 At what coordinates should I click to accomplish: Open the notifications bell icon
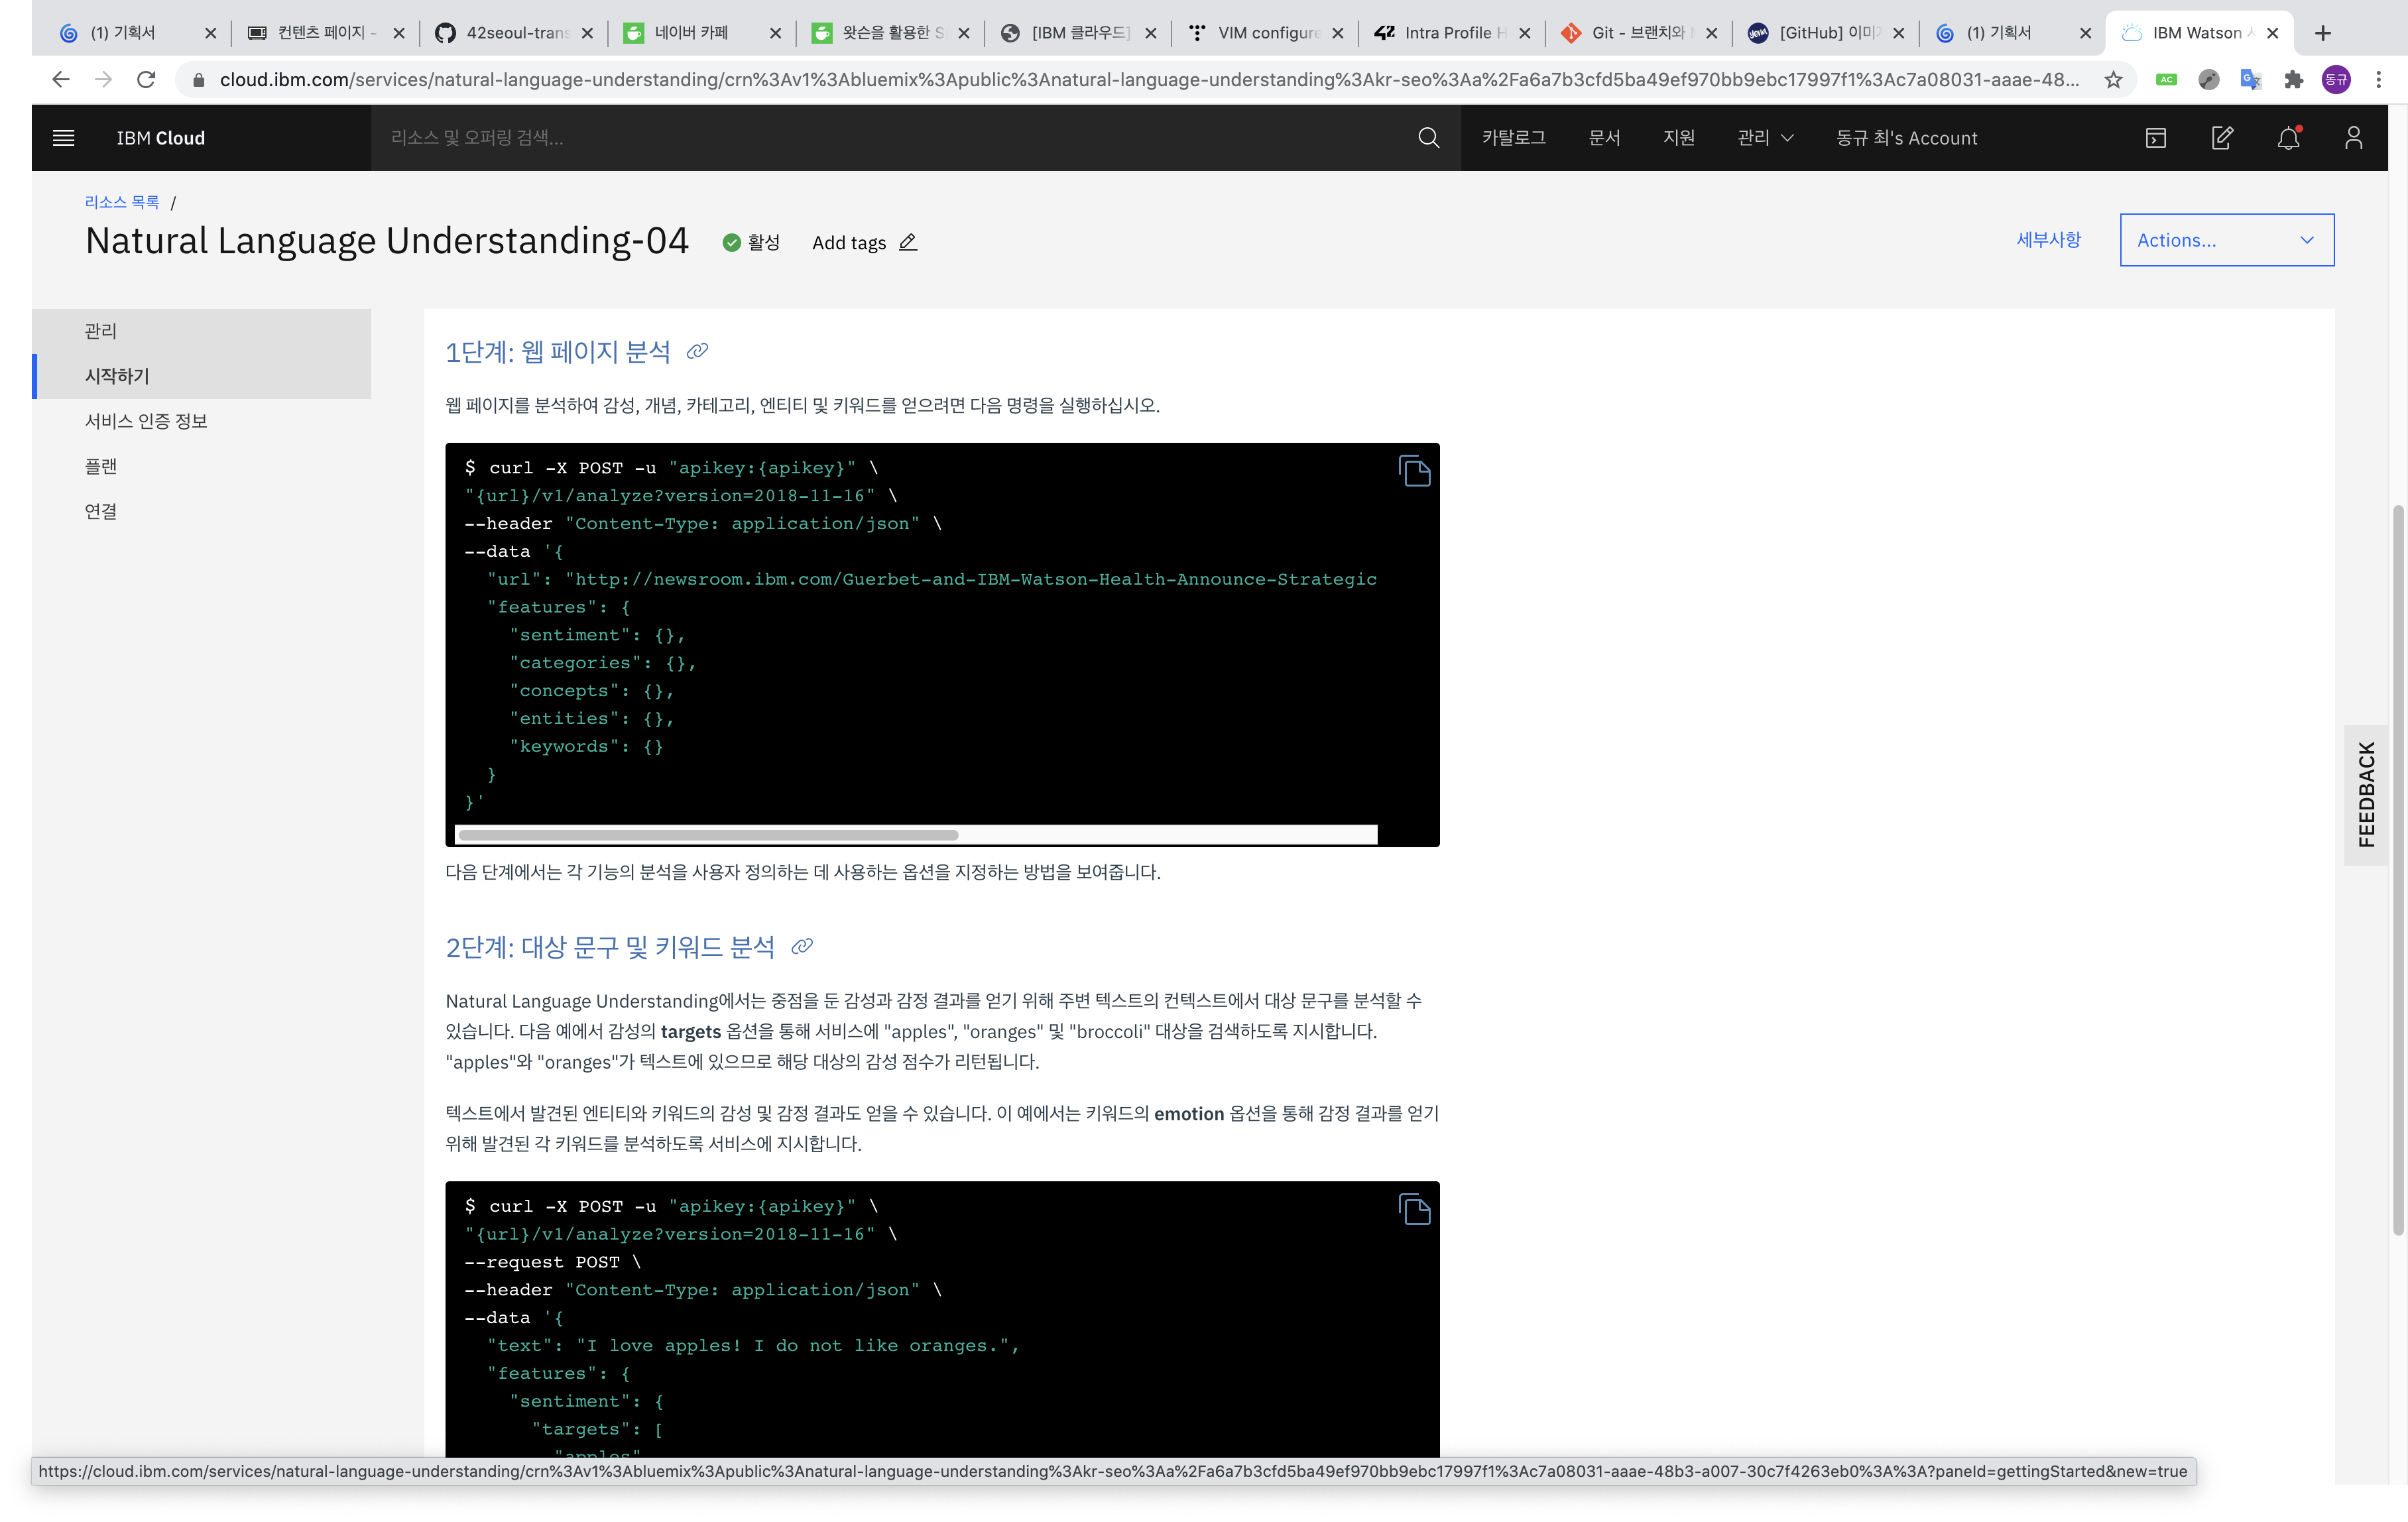tap(2288, 138)
